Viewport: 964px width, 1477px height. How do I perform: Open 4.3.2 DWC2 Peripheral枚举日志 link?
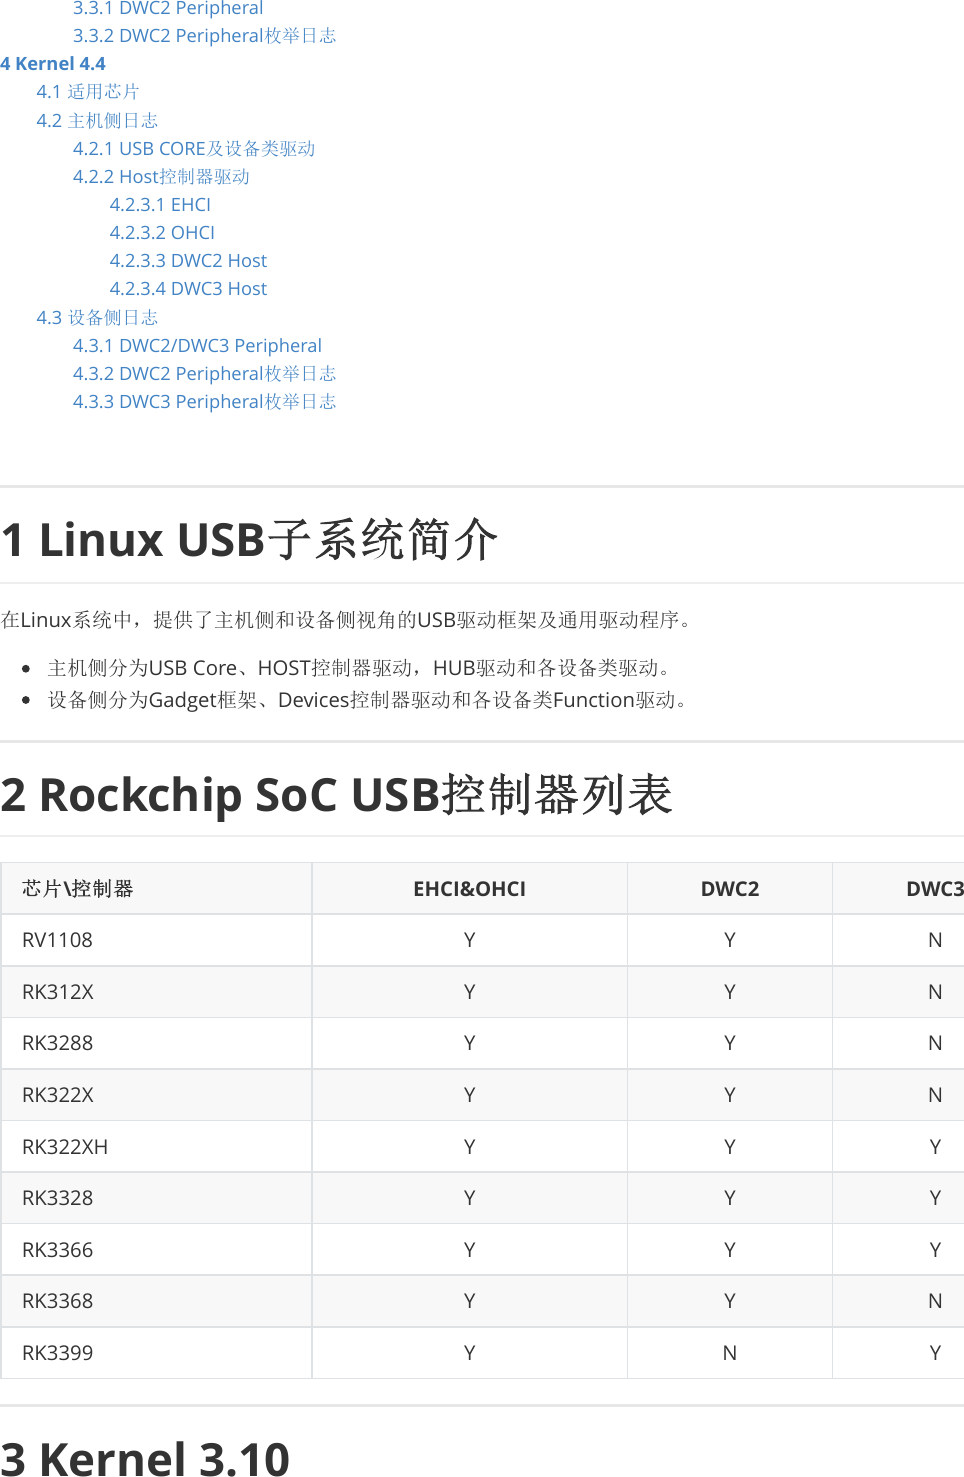point(204,373)
